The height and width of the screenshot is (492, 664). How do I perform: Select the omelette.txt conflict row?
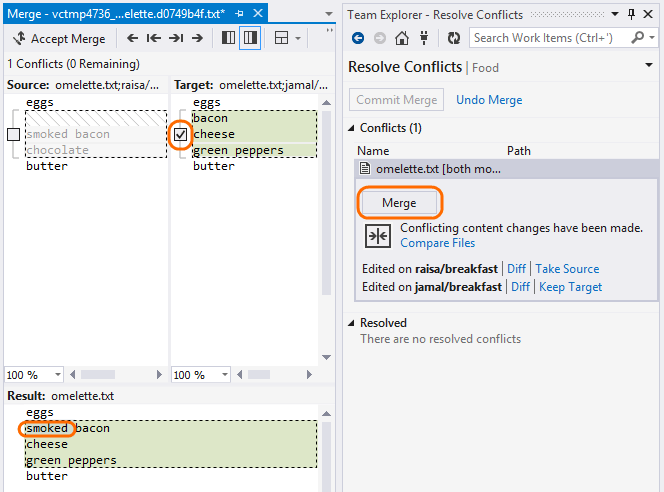tap(506, 169)
